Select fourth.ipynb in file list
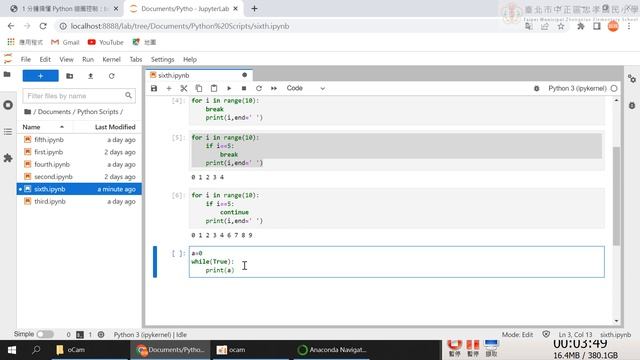 pyautogui.click(x=79, y=164)
